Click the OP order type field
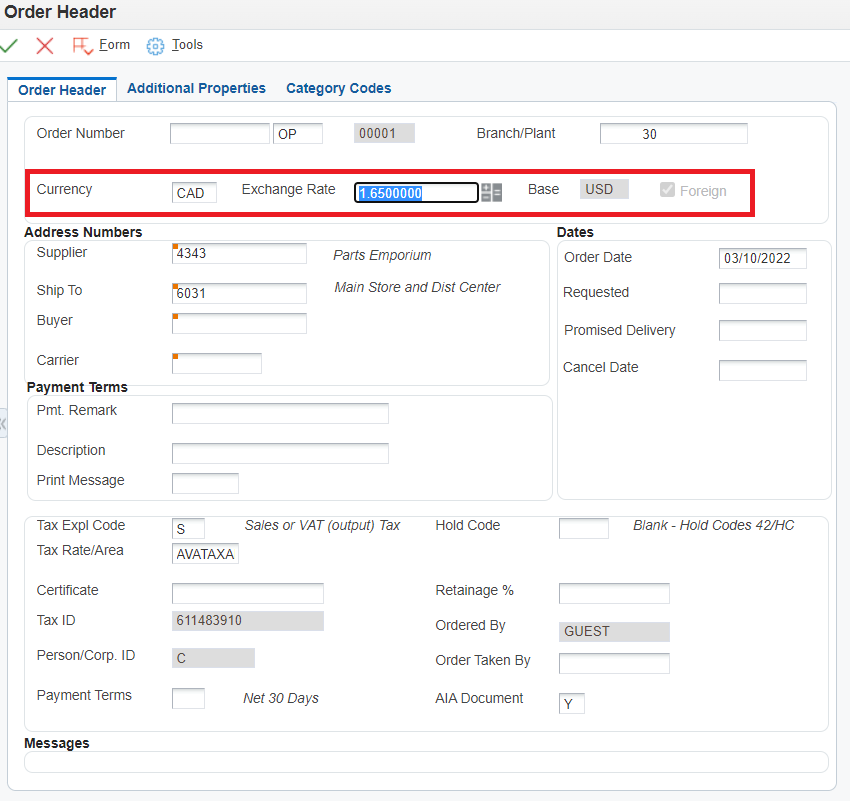 pyautogui.click(x=298, y=133)
